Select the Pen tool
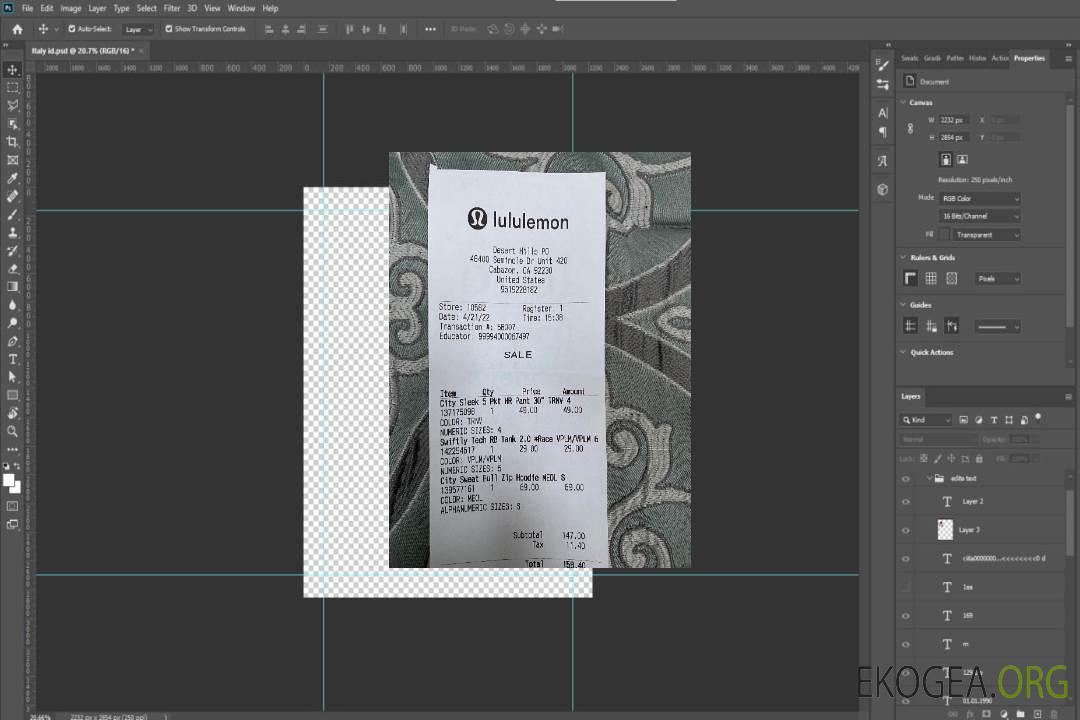The width and height of the screenshot is (1080, 720). 12,341
